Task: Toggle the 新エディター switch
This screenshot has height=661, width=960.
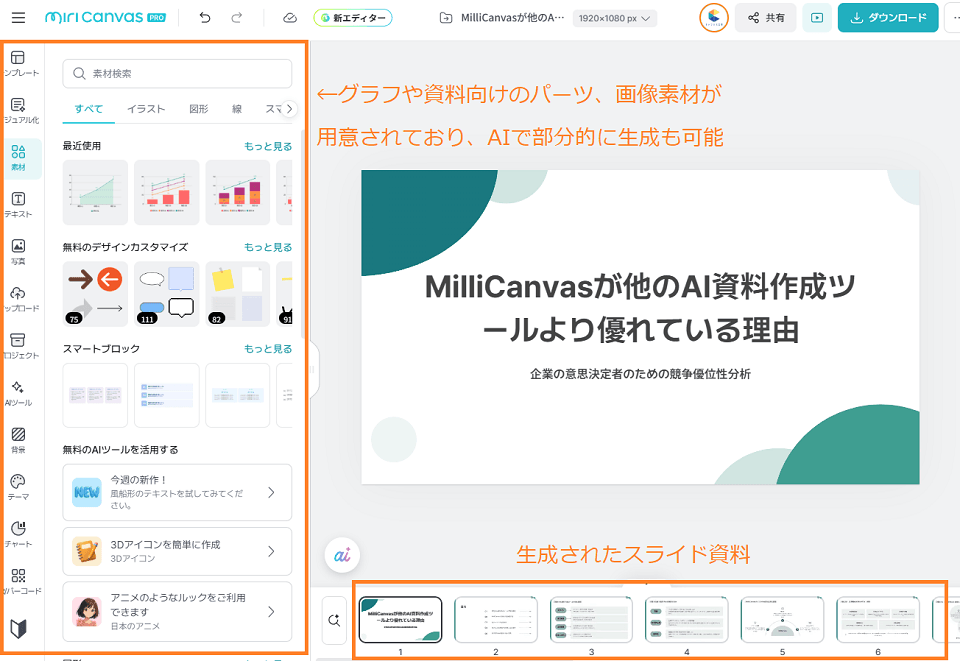Action: coord(353,18)
